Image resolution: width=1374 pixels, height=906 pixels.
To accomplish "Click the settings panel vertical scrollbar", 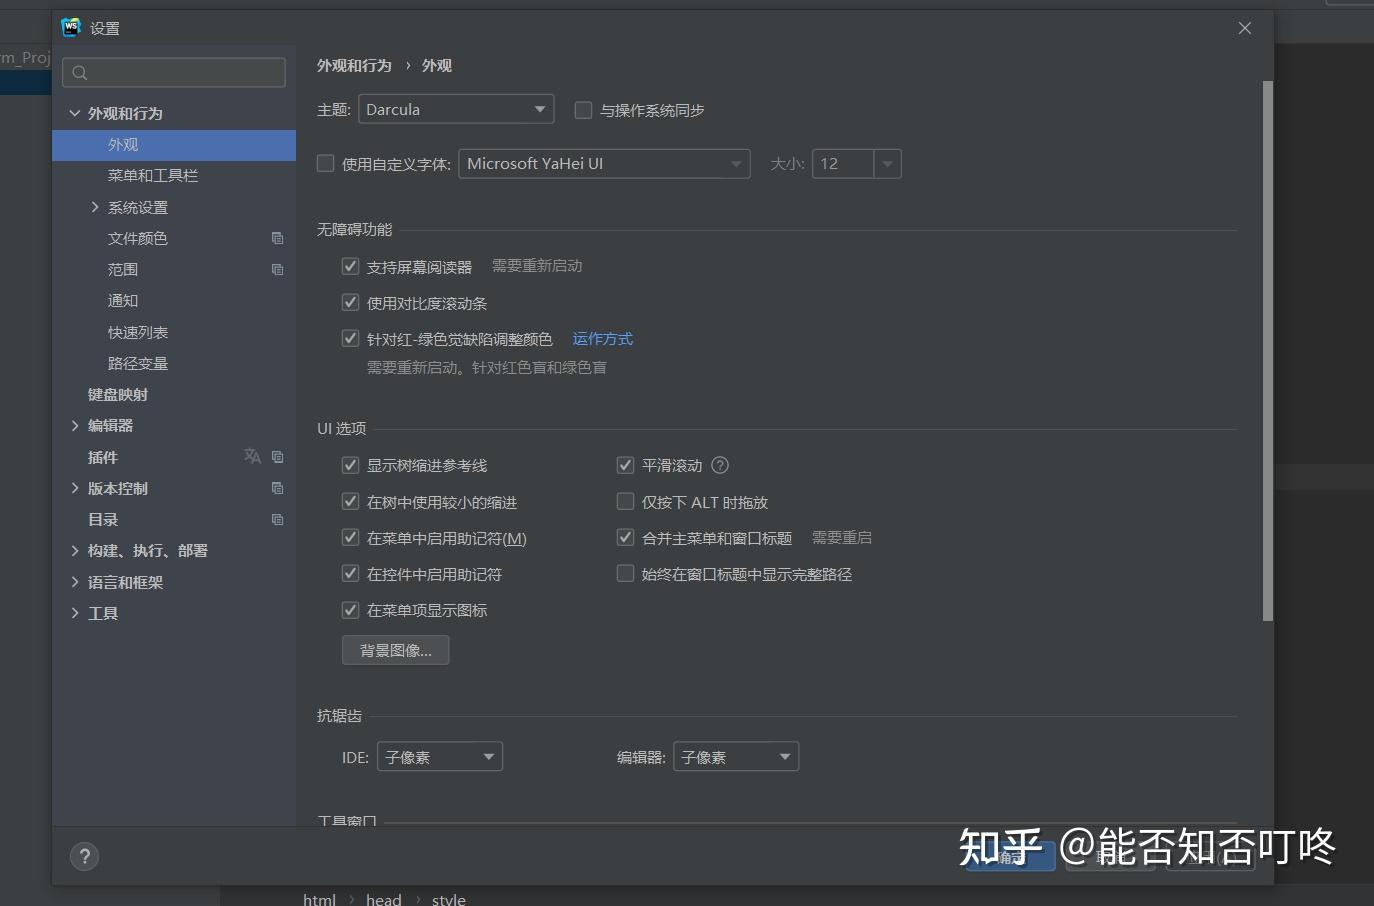I will 1268,350.
